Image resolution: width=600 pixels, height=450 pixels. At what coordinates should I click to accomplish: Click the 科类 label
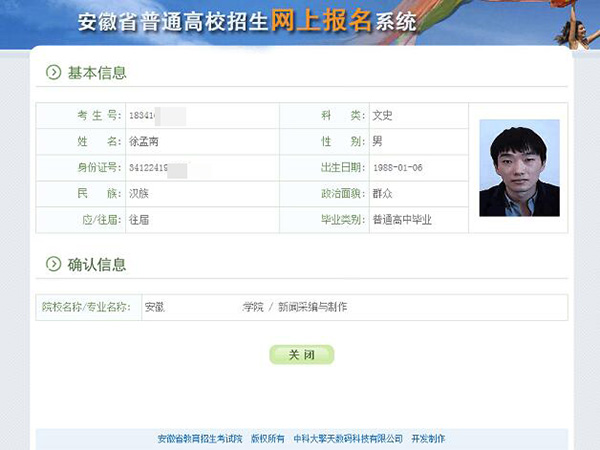tap(343, 115)
